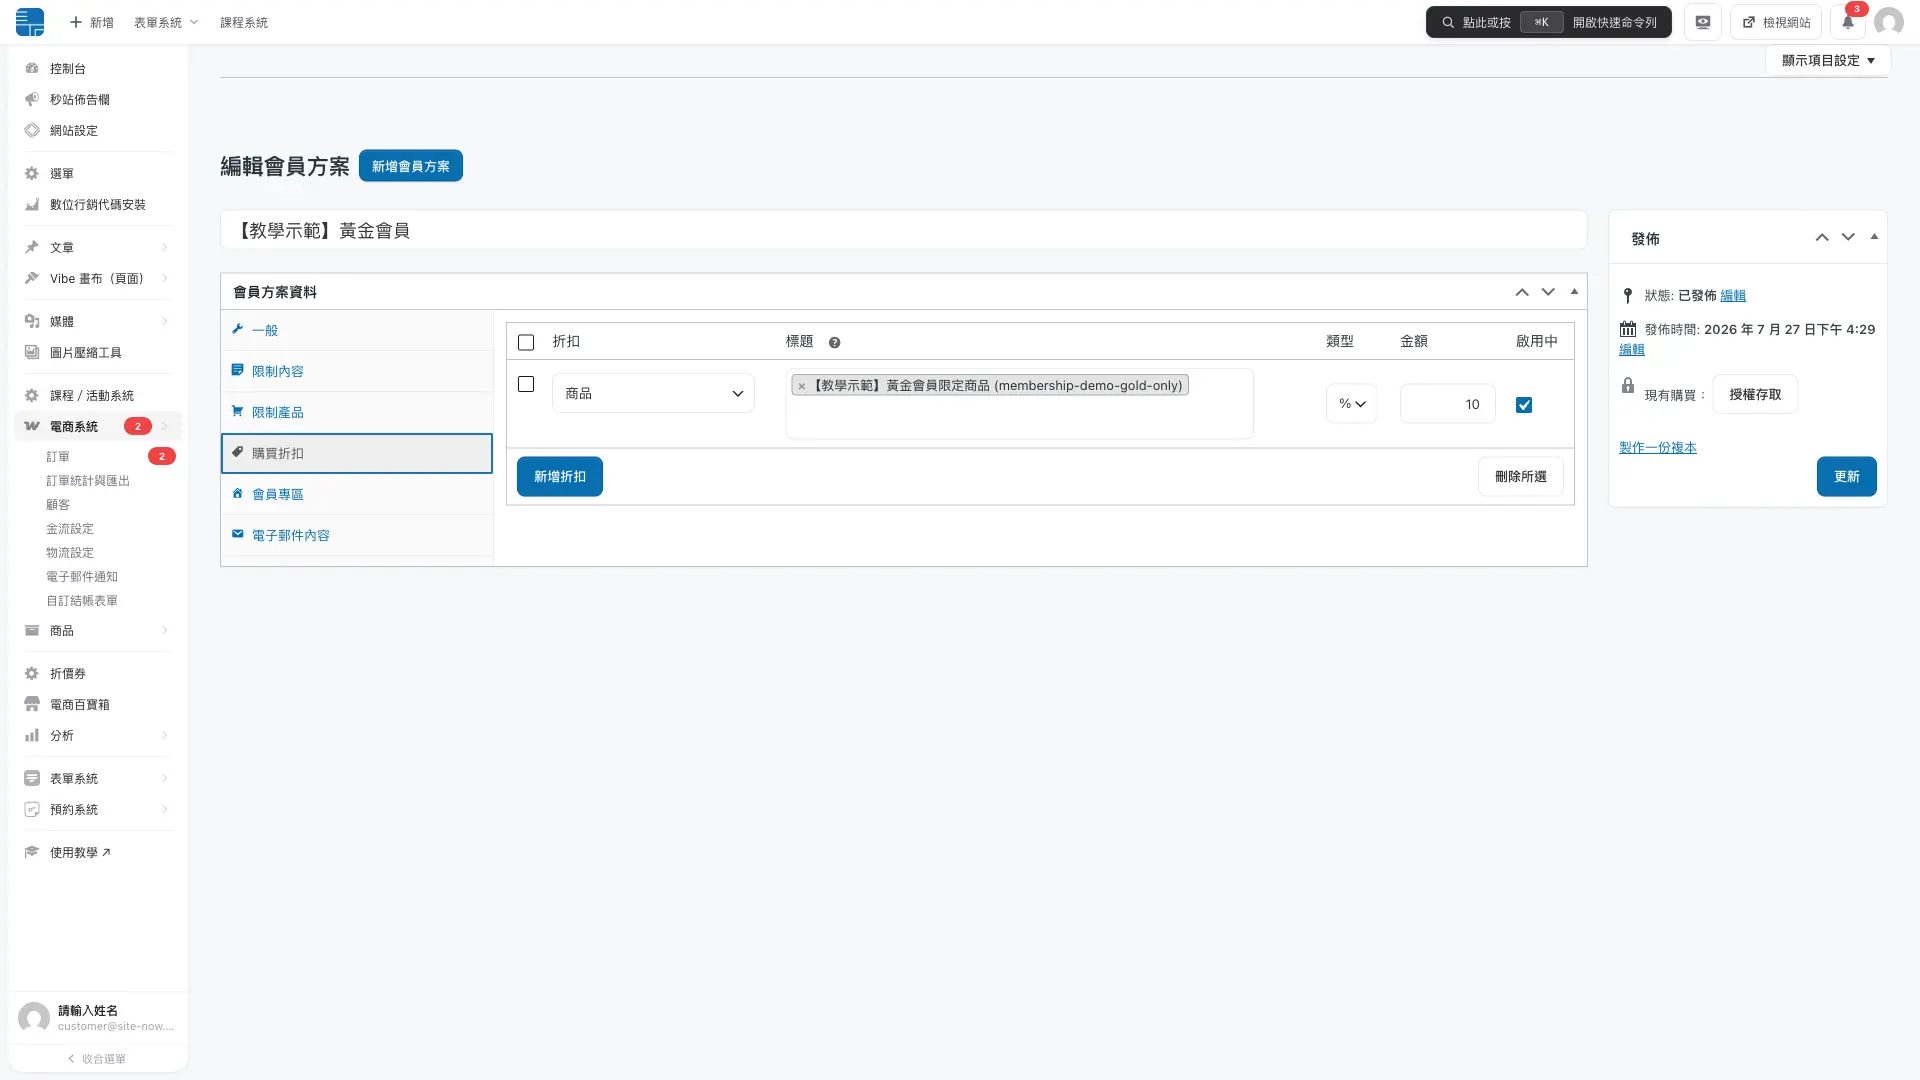Select the 購買折扣 tab
The width and height of the screenshot is (1920, 1080).
tap(357, 454)
